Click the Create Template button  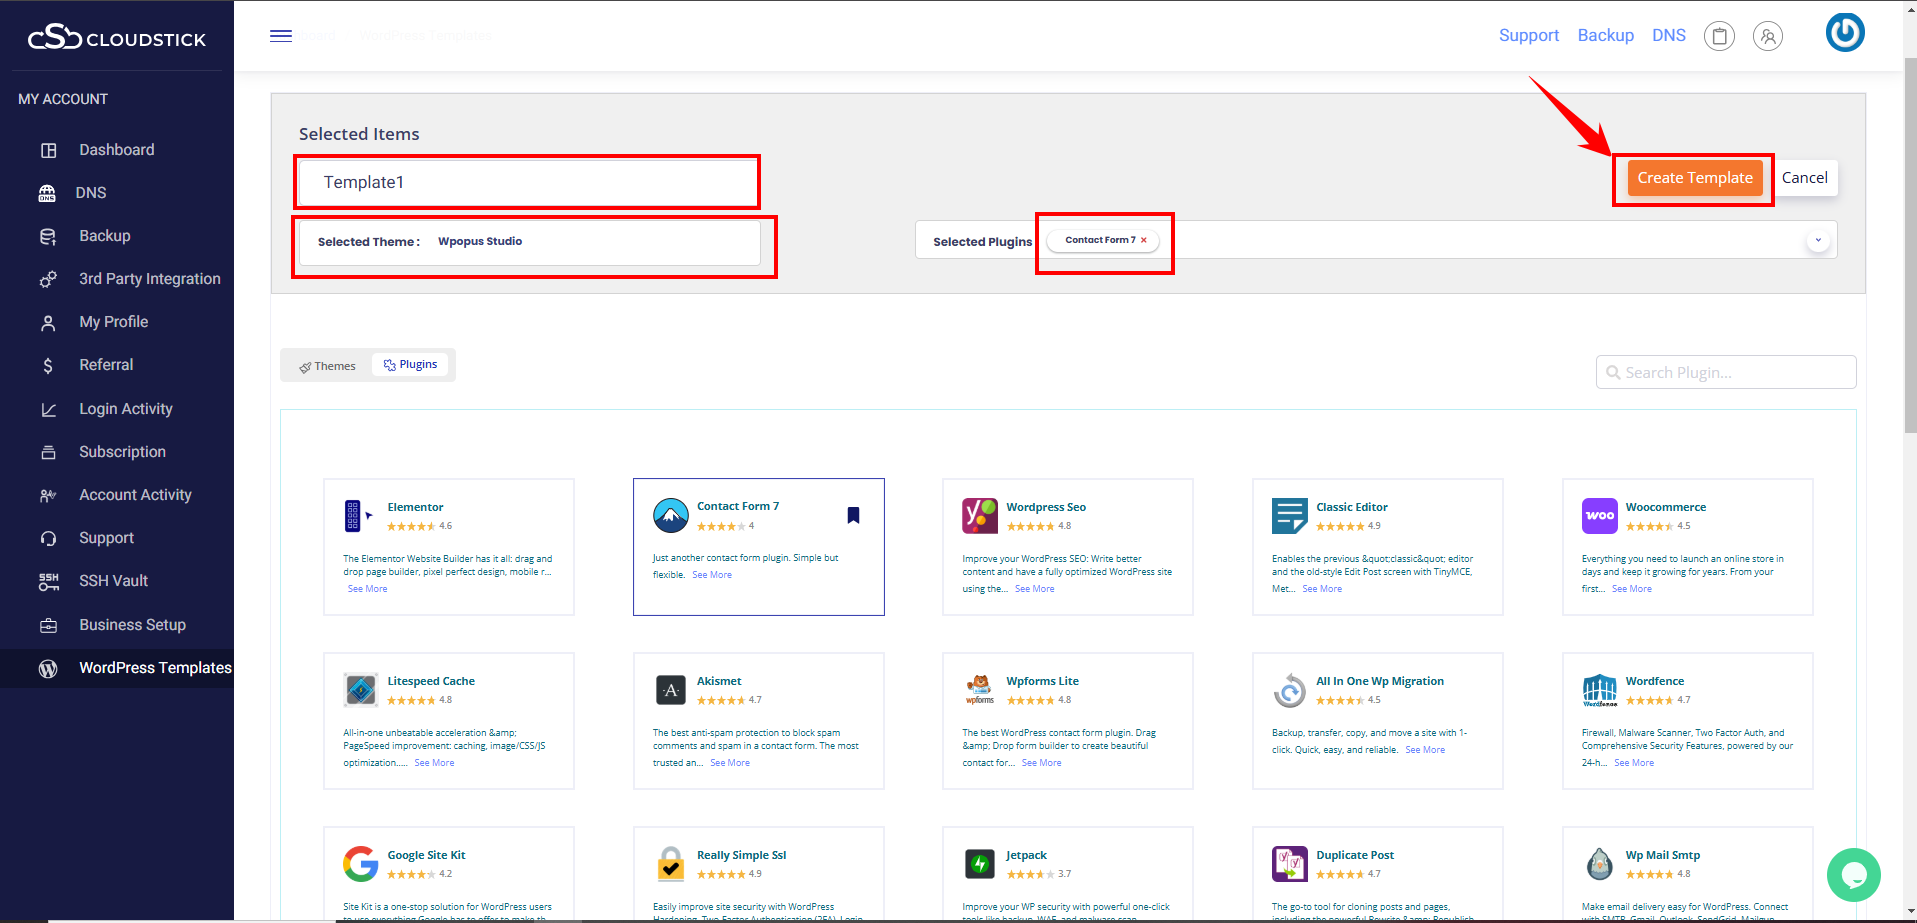coord(1694,178)
